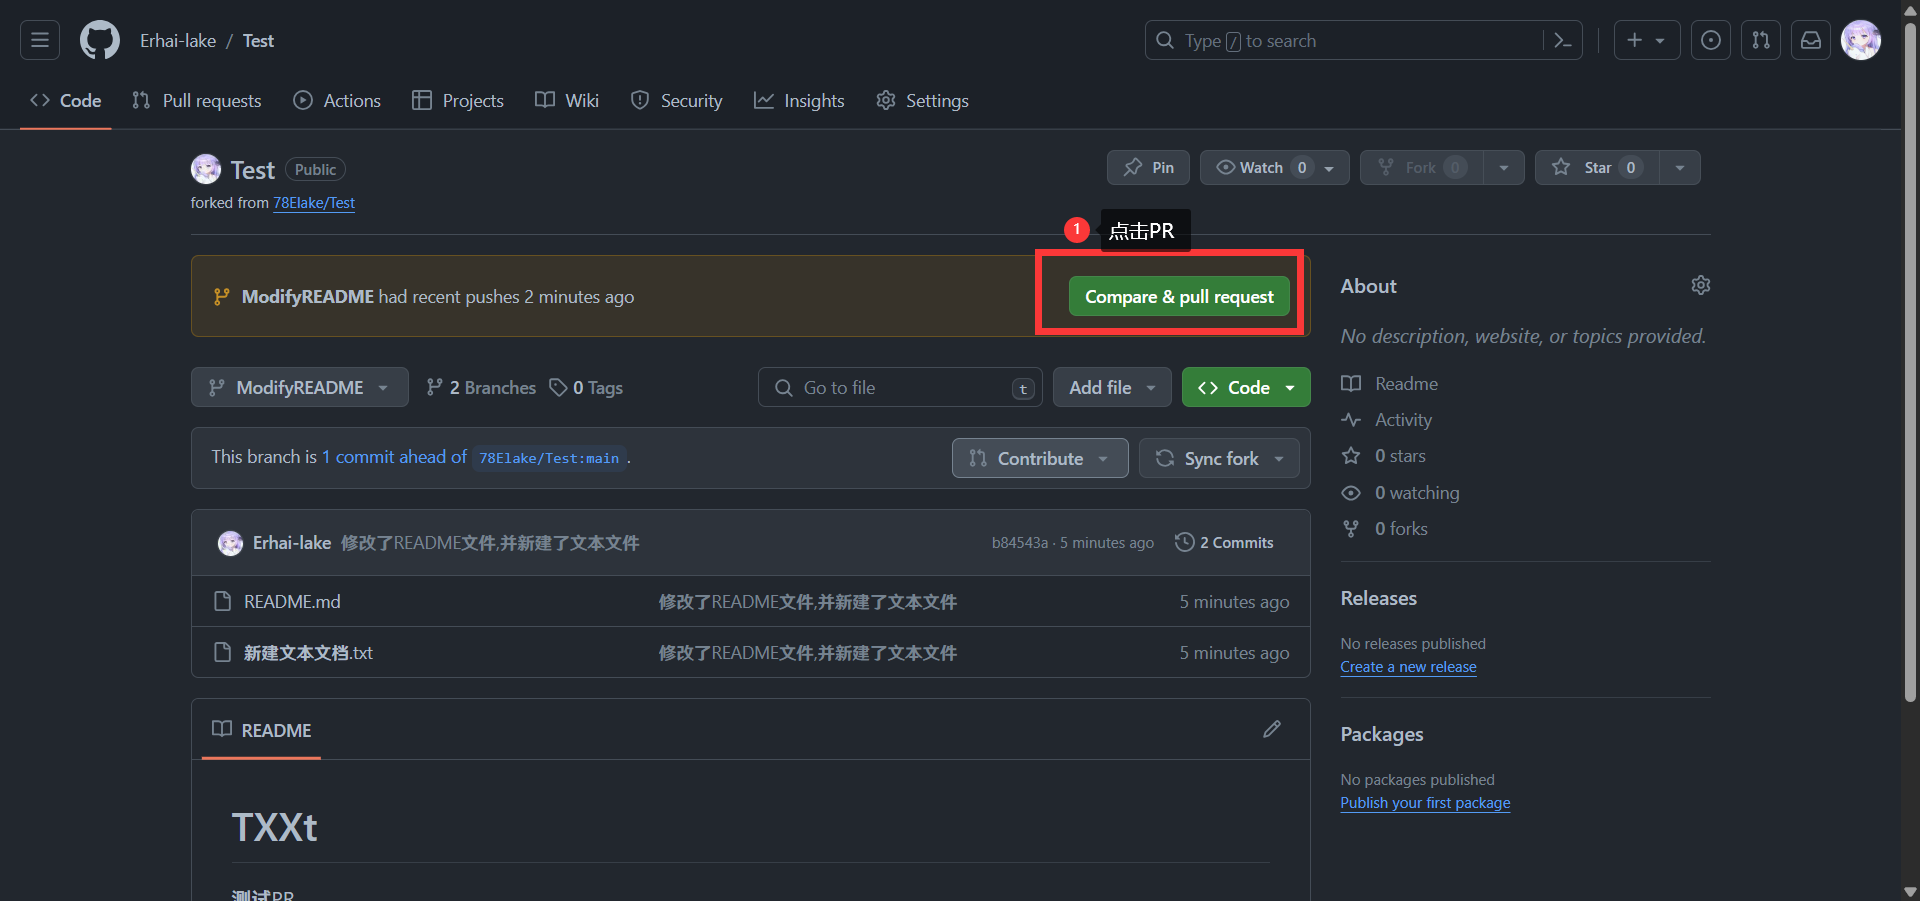
Task: Switch to the Actions tab
Action: click(x=337, y=101)
